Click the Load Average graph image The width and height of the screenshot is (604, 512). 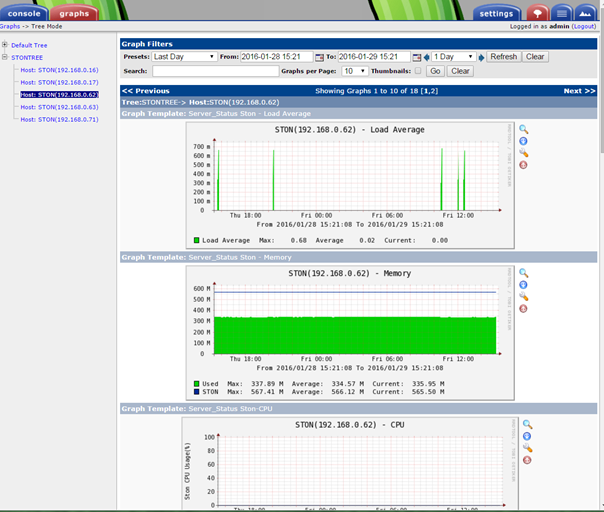[x=350, y=185]
